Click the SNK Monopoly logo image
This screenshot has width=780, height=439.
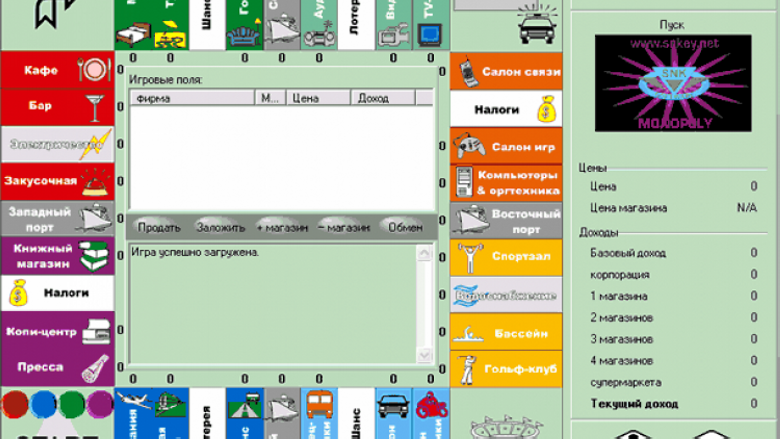[x=673, y=83]
